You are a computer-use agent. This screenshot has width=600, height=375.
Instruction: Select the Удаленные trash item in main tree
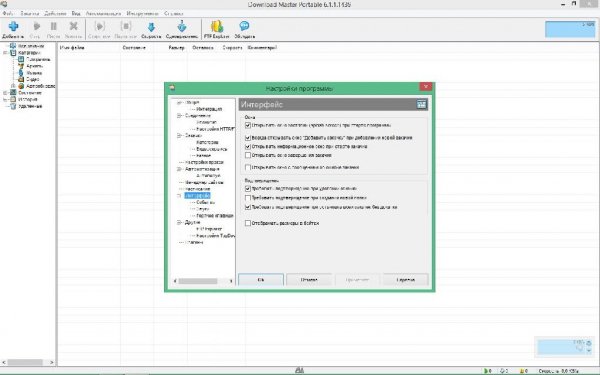pos(30,106)
